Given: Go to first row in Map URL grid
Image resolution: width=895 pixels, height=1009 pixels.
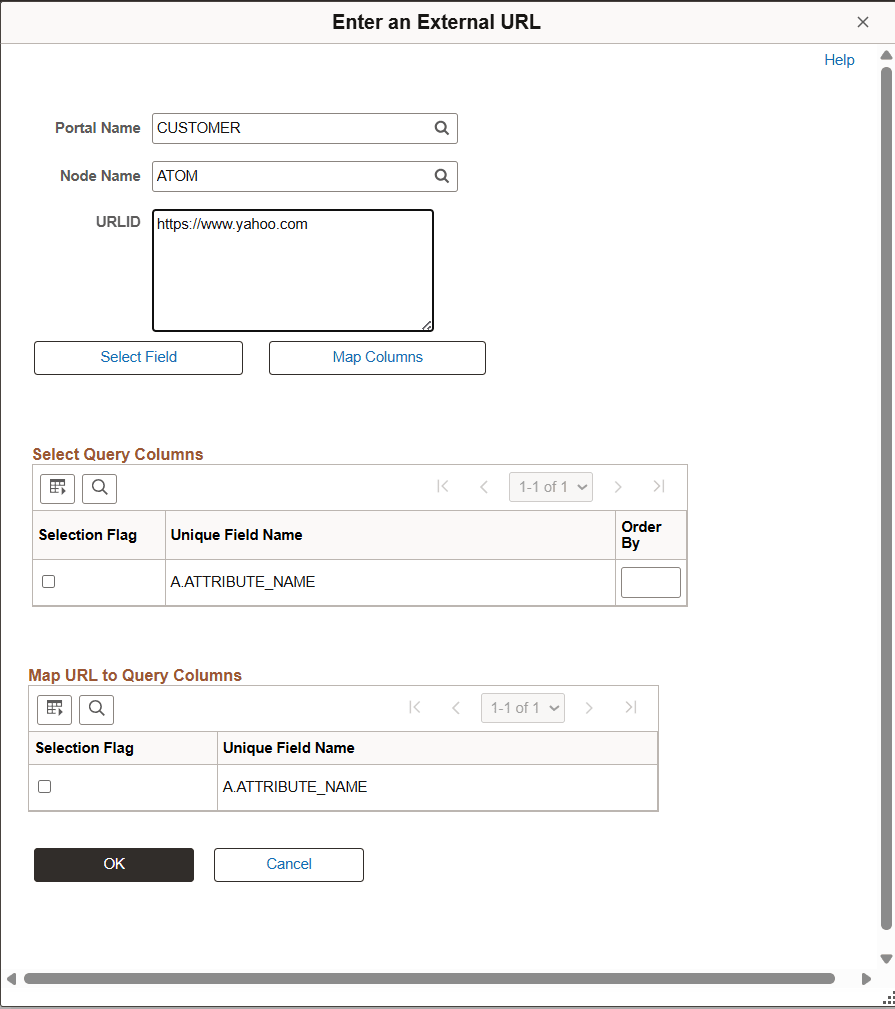Looking at the screenshot, I should [415, 708].
